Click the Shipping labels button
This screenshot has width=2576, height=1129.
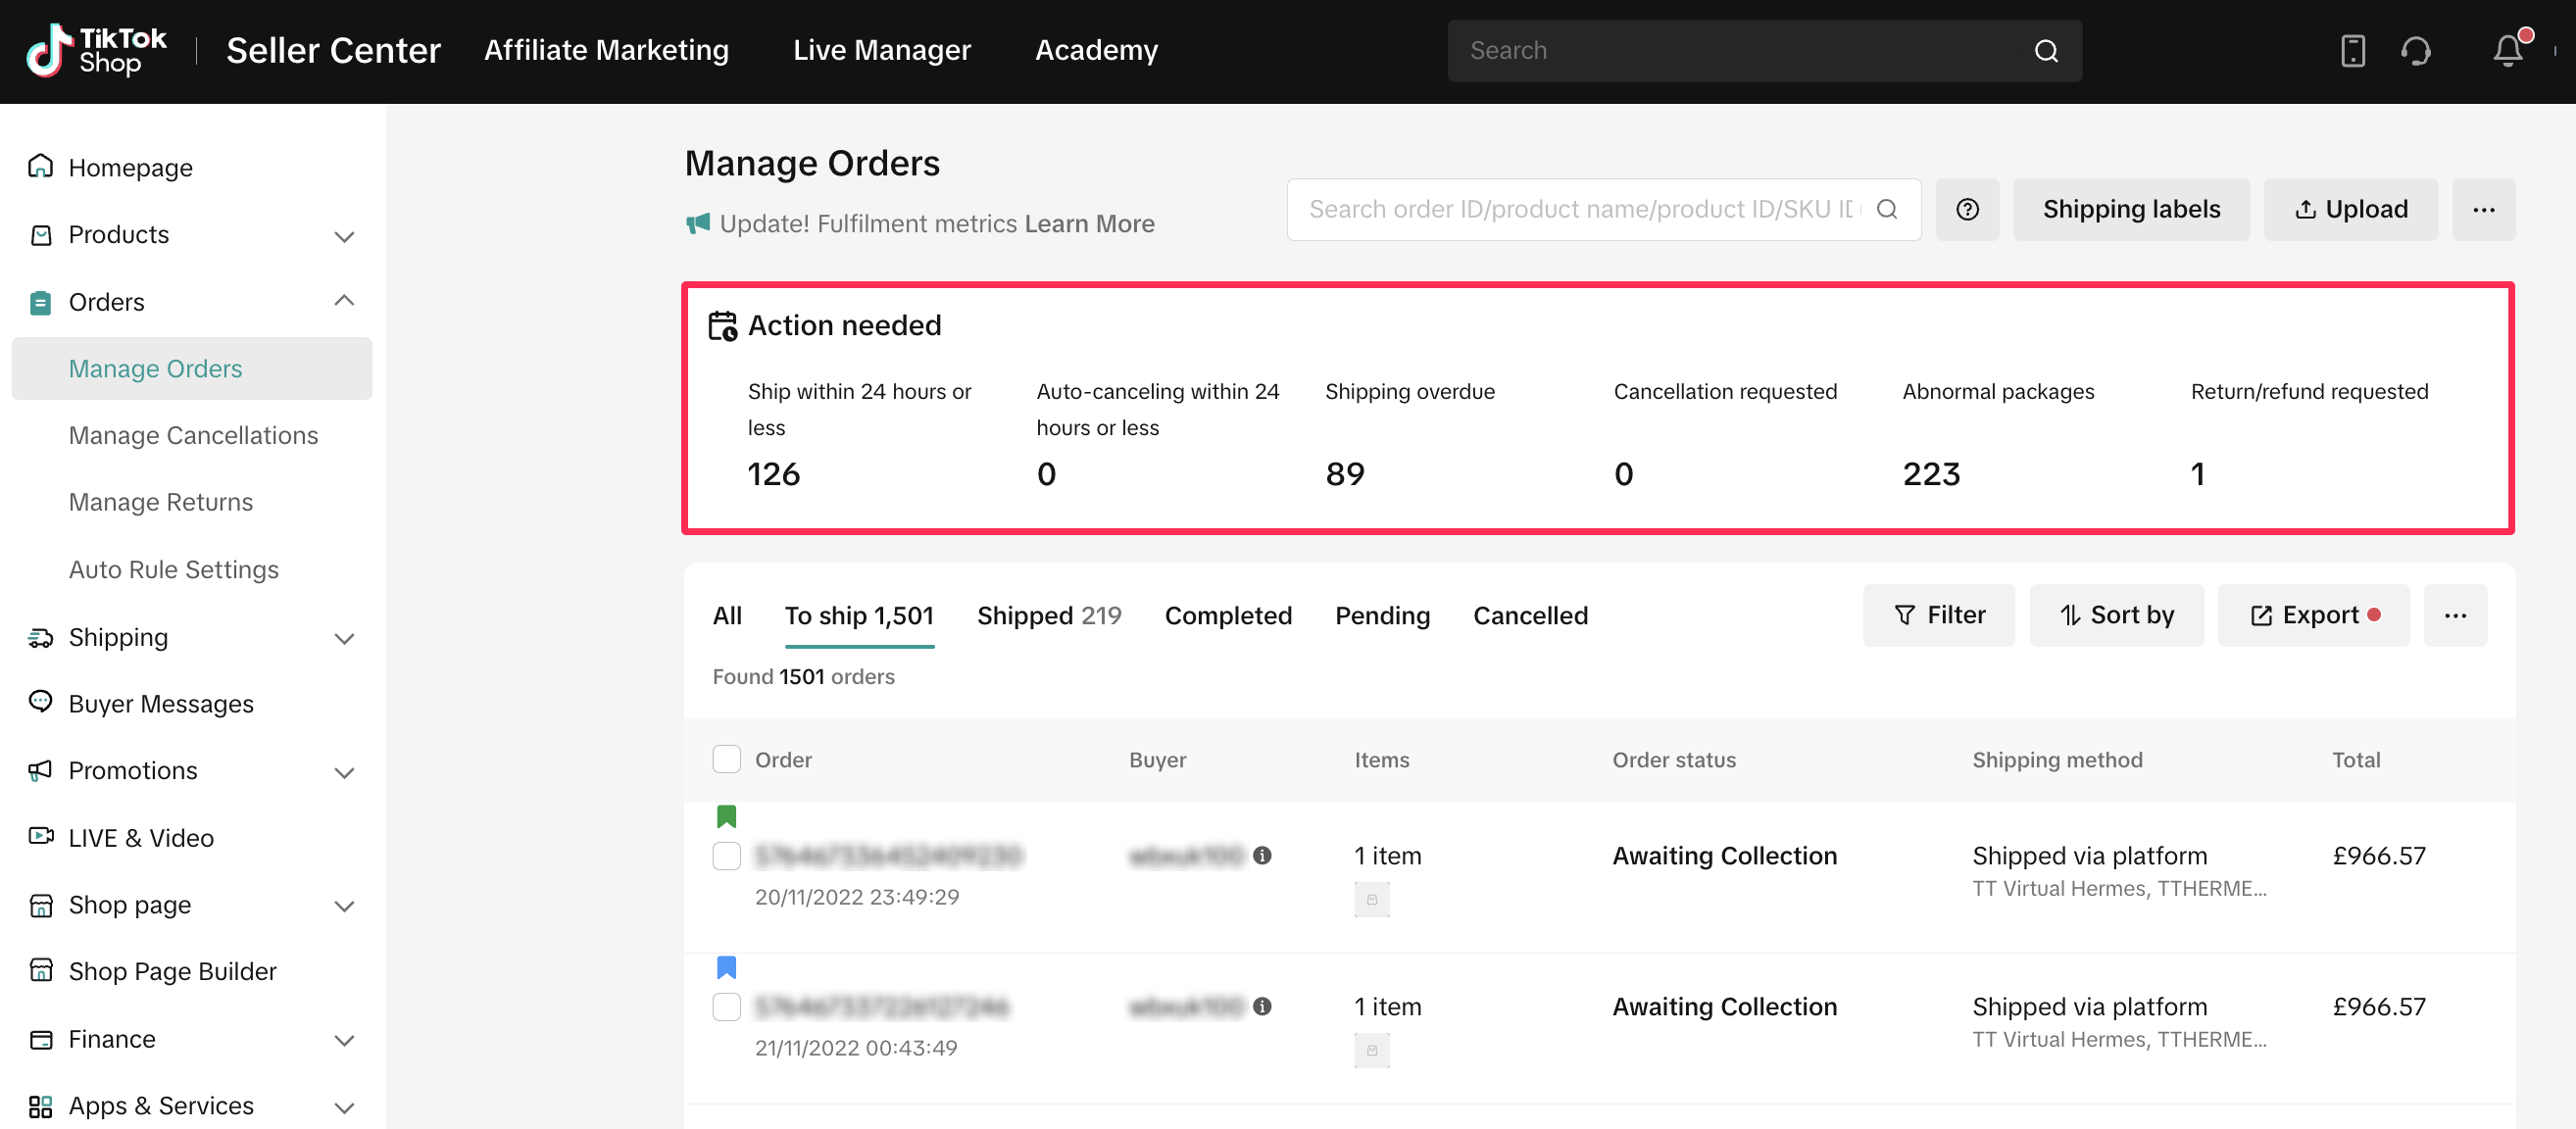click(2130, 209)
